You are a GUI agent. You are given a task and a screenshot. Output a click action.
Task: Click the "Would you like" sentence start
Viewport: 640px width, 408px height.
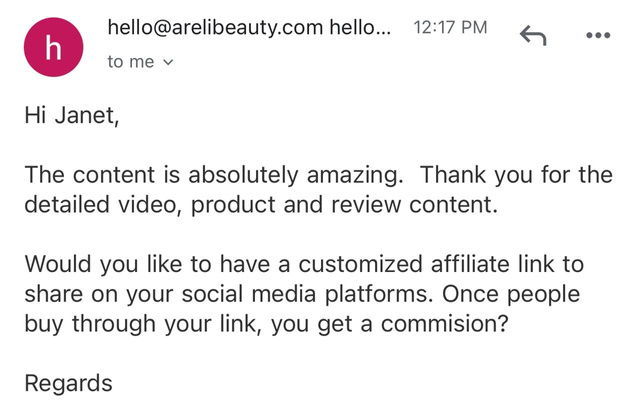pyautogui.click(x=91, y=265)
